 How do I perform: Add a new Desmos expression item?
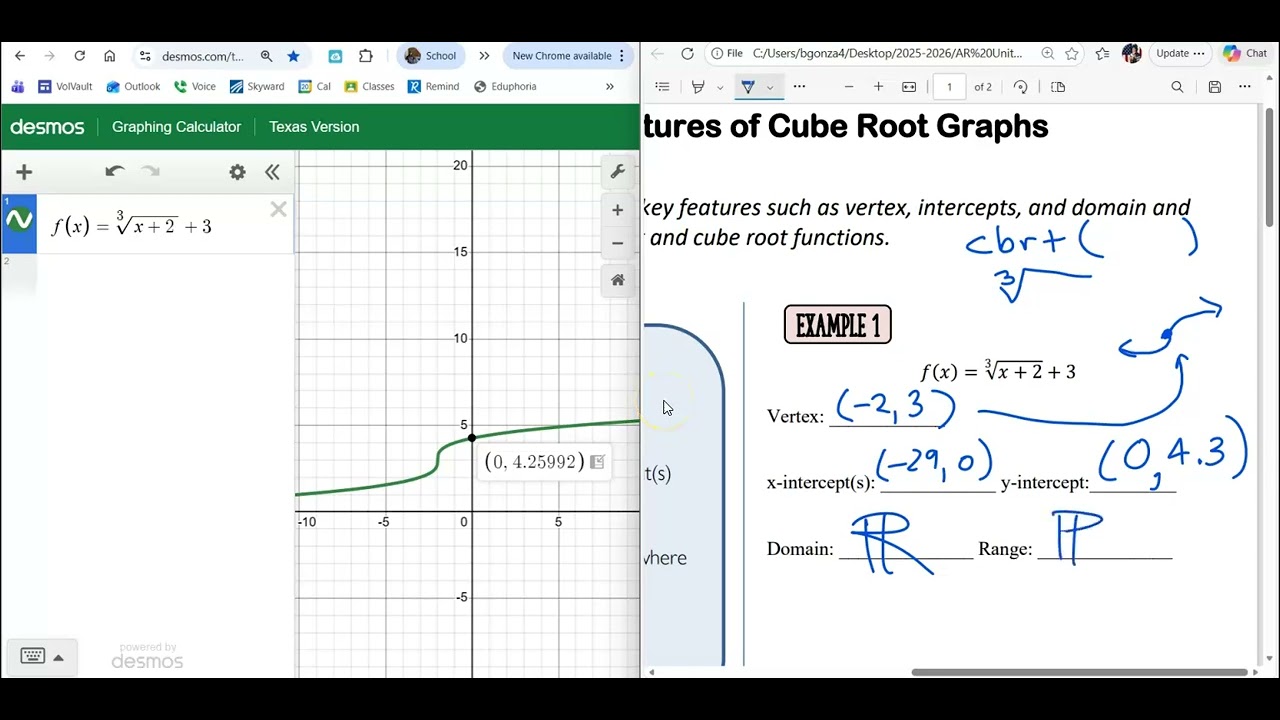pos(24,172)
